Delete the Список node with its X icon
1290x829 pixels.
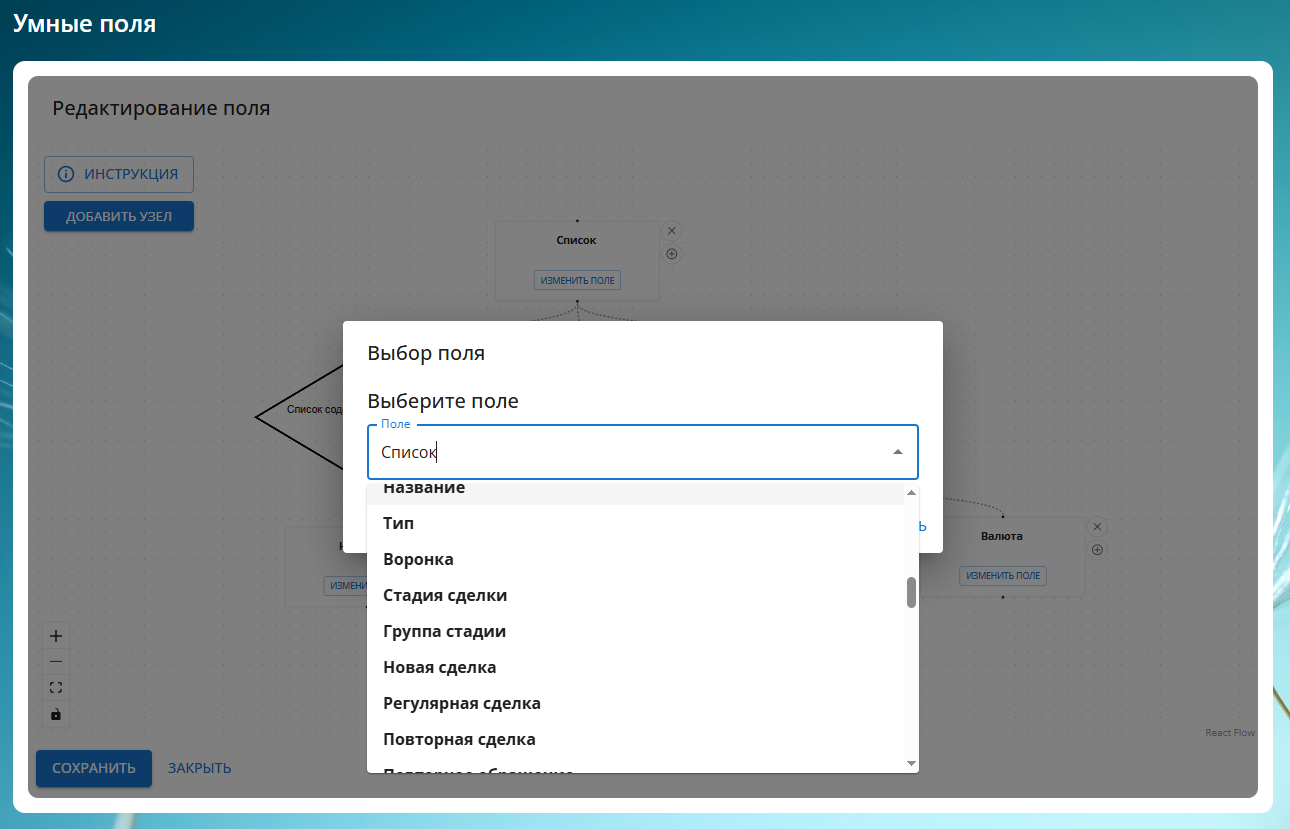pyautogui.click(x=672, y=230)
